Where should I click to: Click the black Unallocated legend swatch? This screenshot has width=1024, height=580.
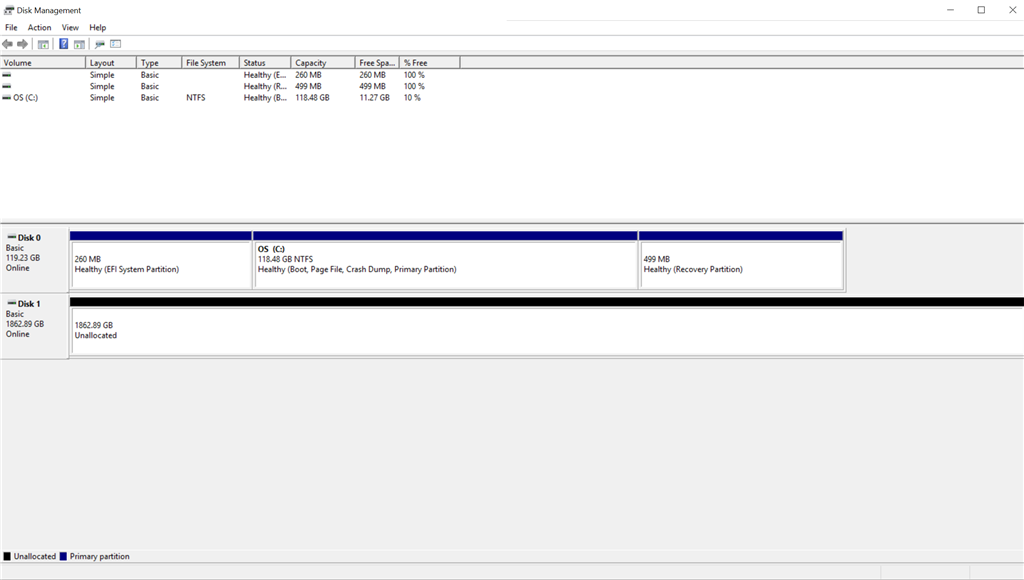[7, 556]
